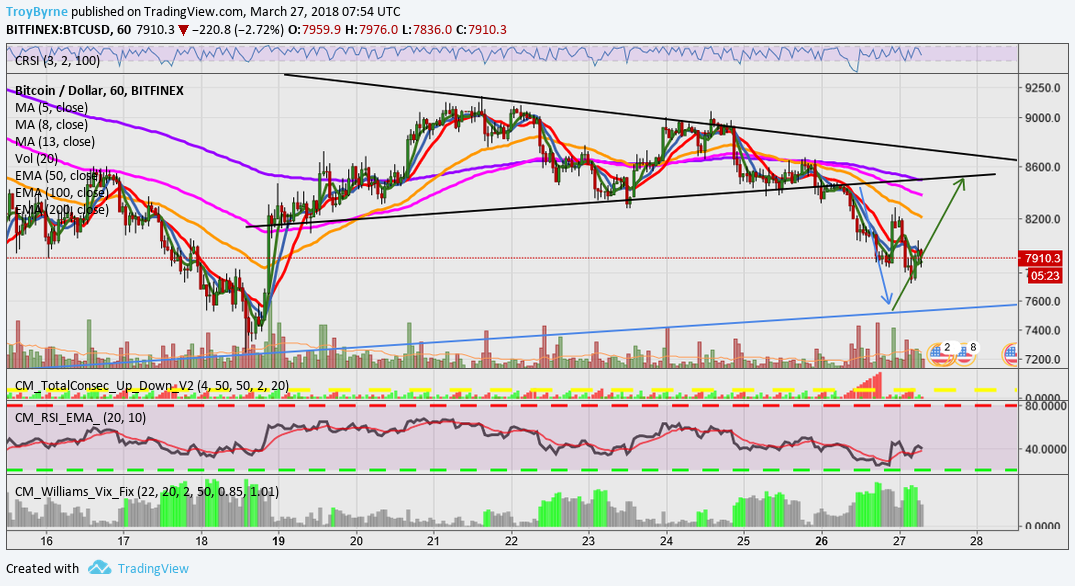Viewport: 1075px width, 586px height.
Task: Select the MA (8, close) indicator label
Action: click(51, 125)
